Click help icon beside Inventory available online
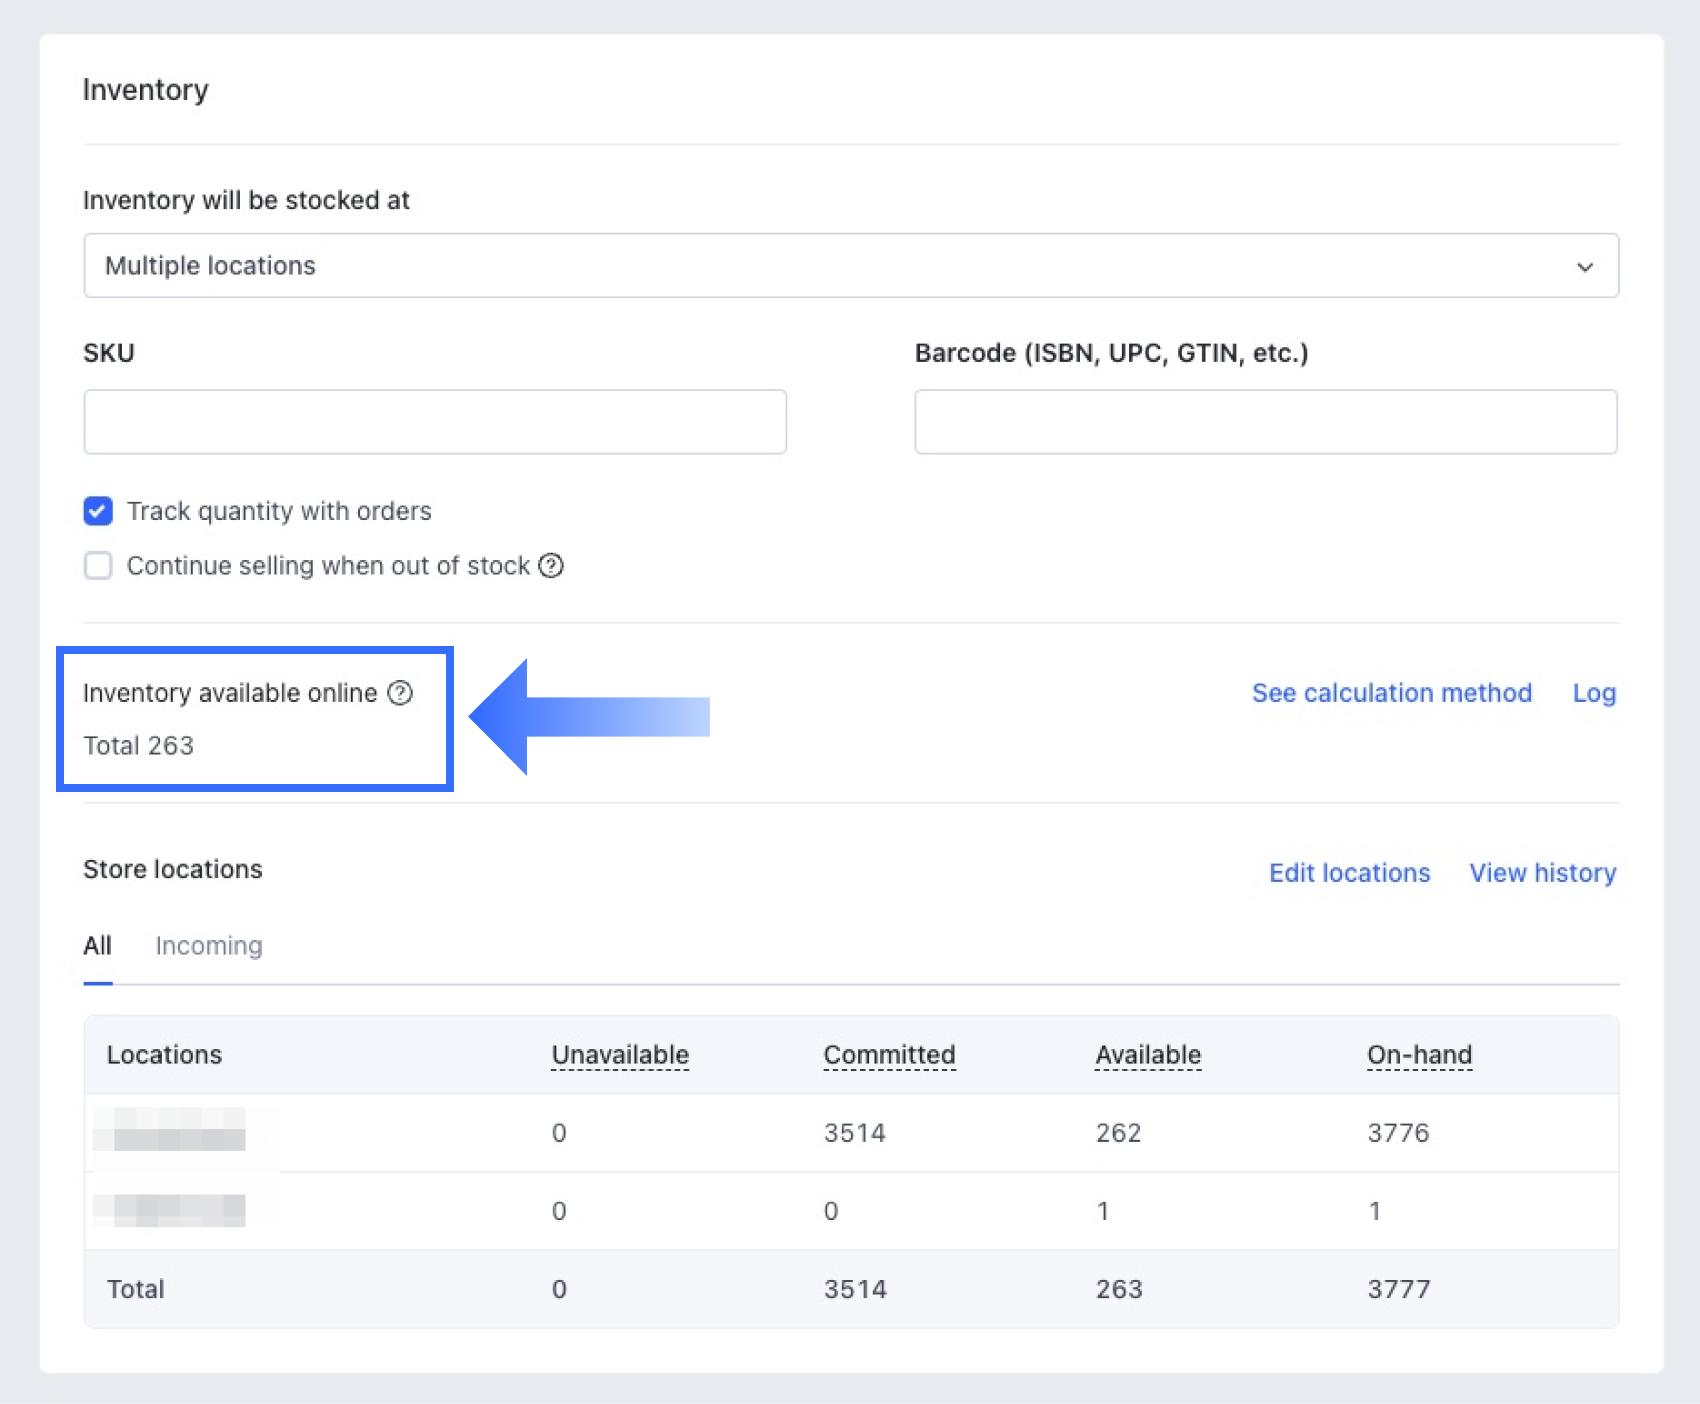The height and width of the screenshot is (1404, 1700). click(x=400, y=693)
